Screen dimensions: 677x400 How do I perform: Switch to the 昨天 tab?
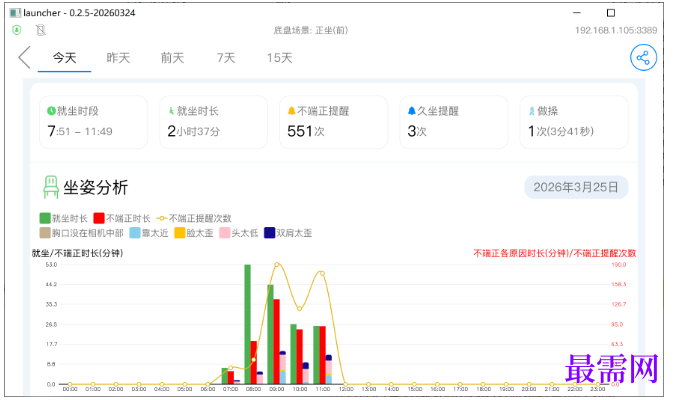[118, 58]
